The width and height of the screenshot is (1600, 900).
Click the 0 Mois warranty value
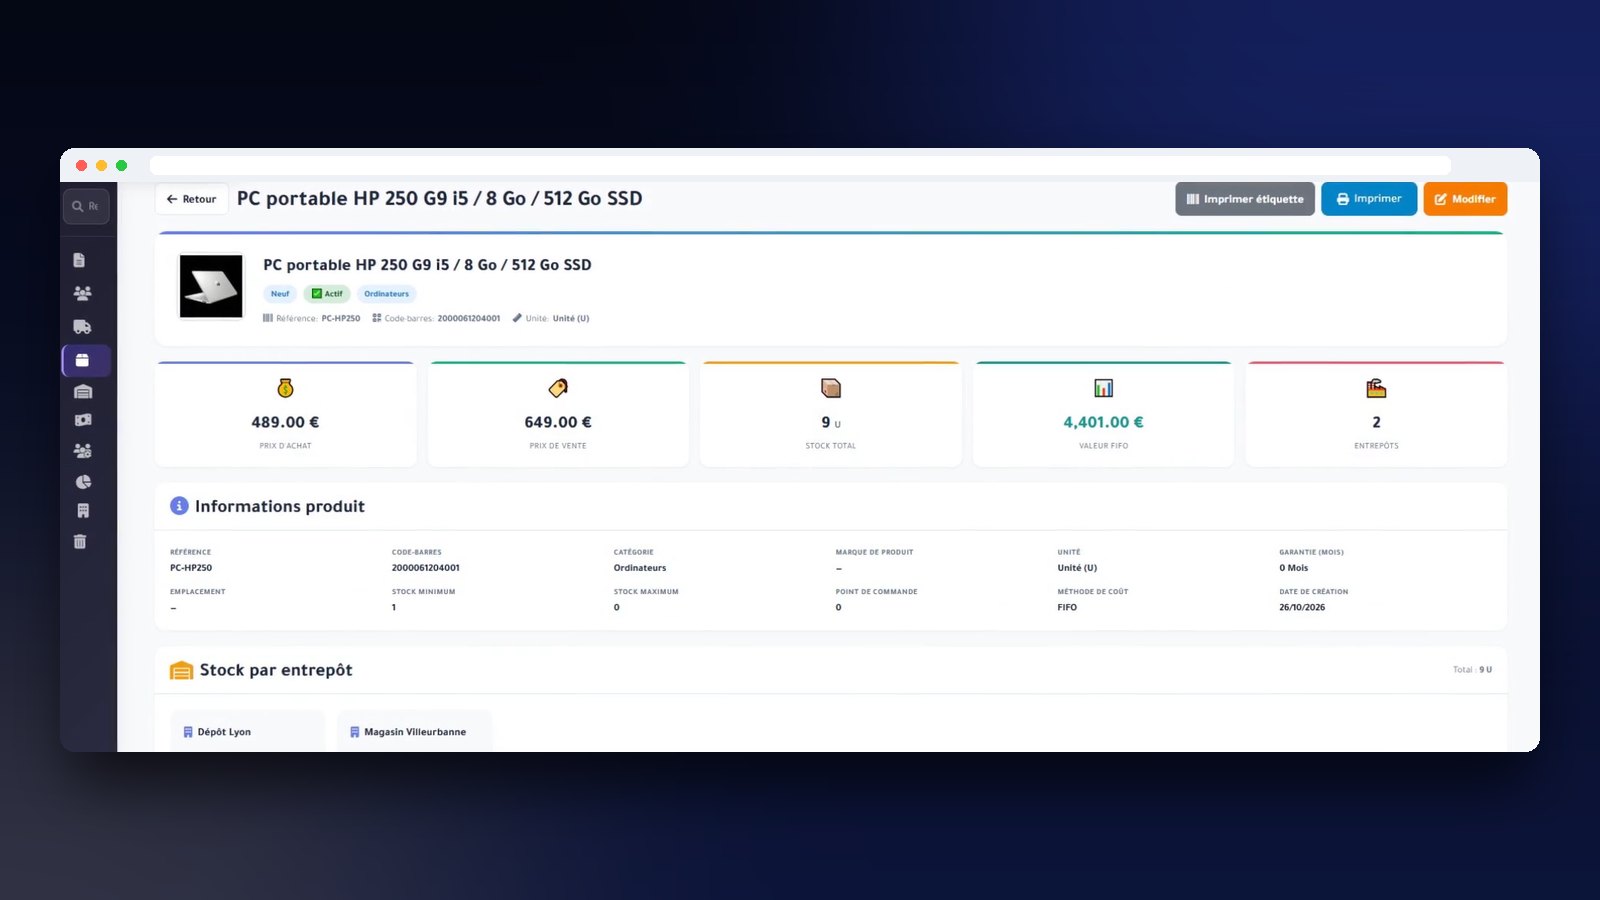tap(1293, 568)
